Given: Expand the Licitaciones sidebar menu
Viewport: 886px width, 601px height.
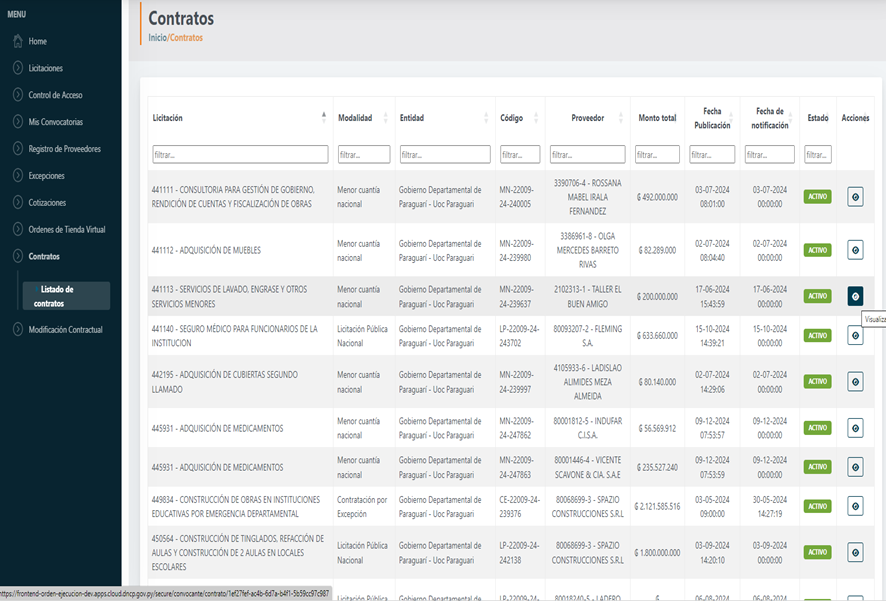Looking at the screenshot, I should pyautogui.click(x=45, y=68).
